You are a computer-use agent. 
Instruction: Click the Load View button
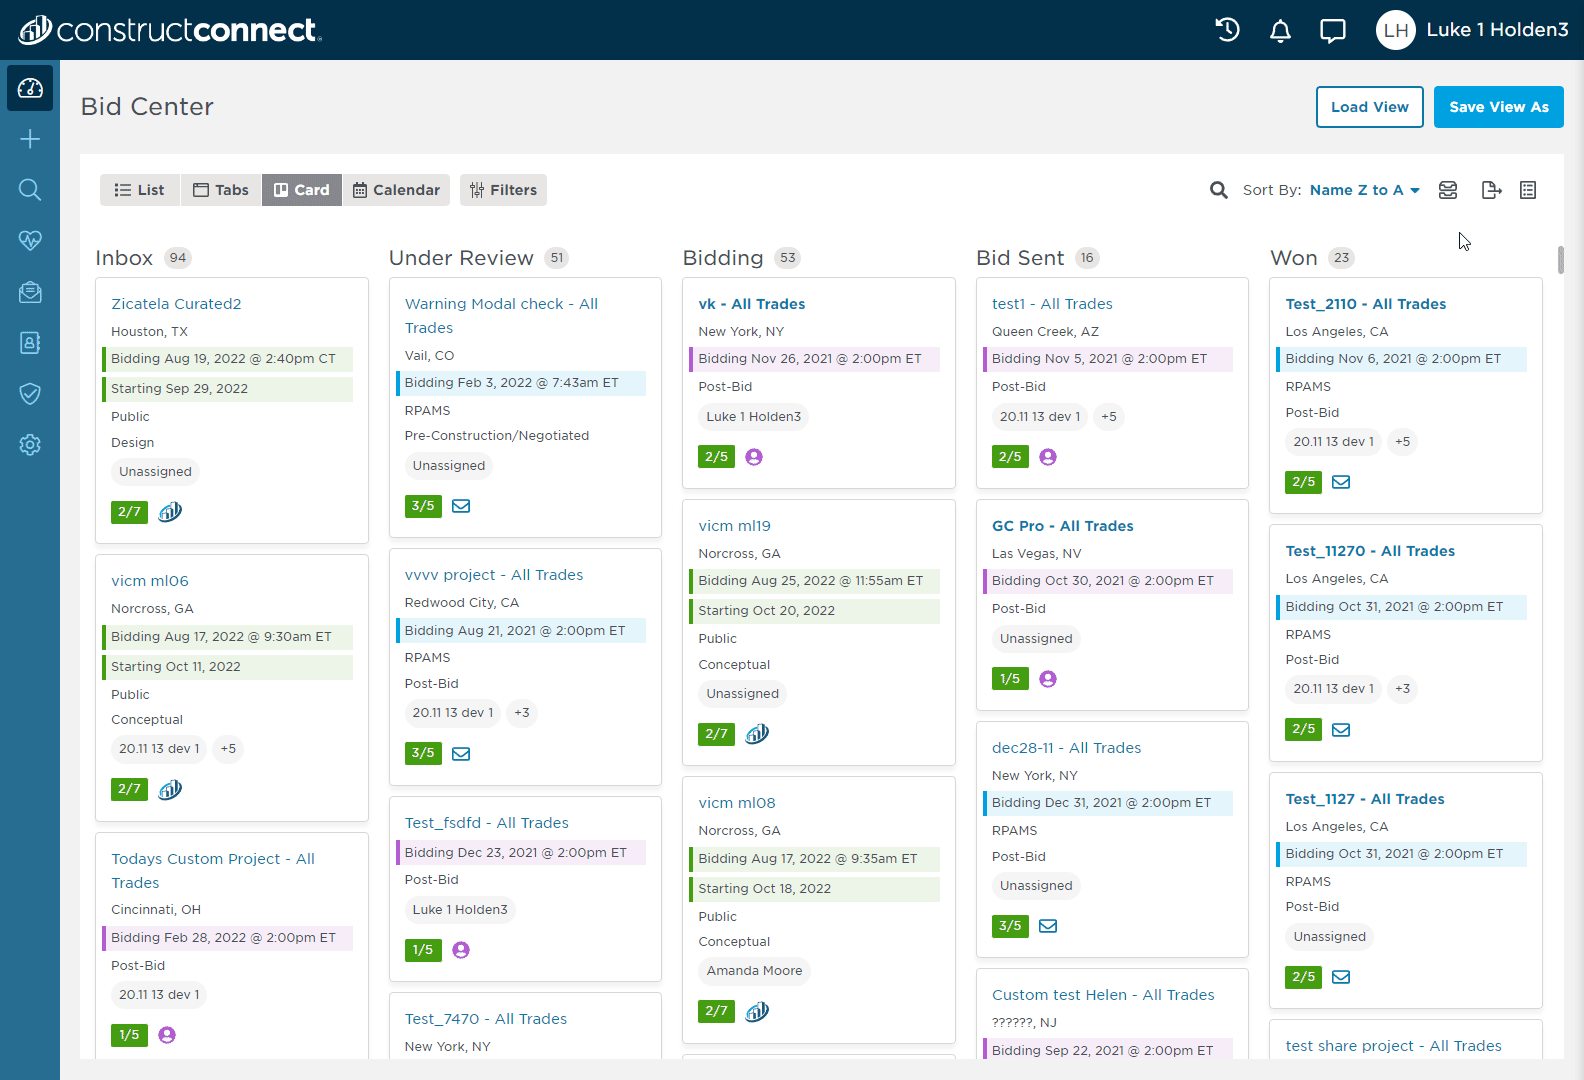click(1370, 107)
